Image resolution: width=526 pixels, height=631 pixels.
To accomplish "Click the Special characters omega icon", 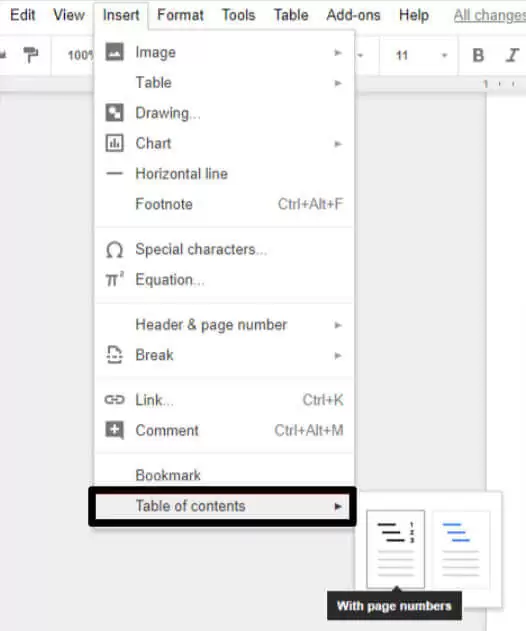I will pyautogui.click(x=114, y=250).
